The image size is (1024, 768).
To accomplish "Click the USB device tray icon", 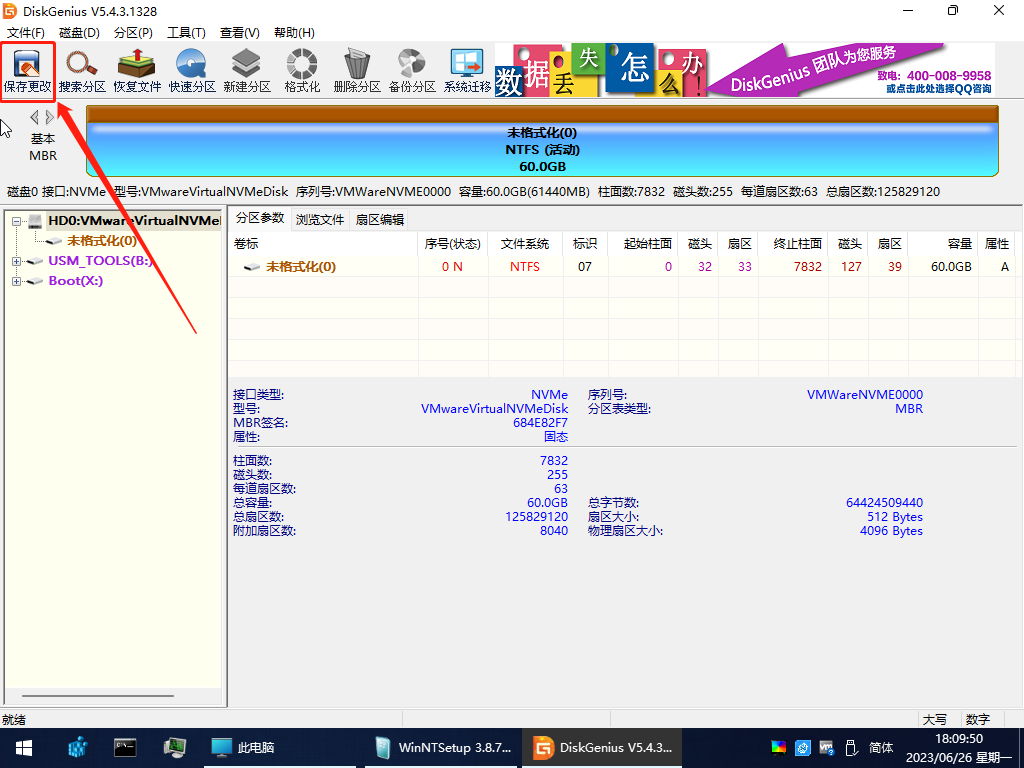I will pos(850,747).
